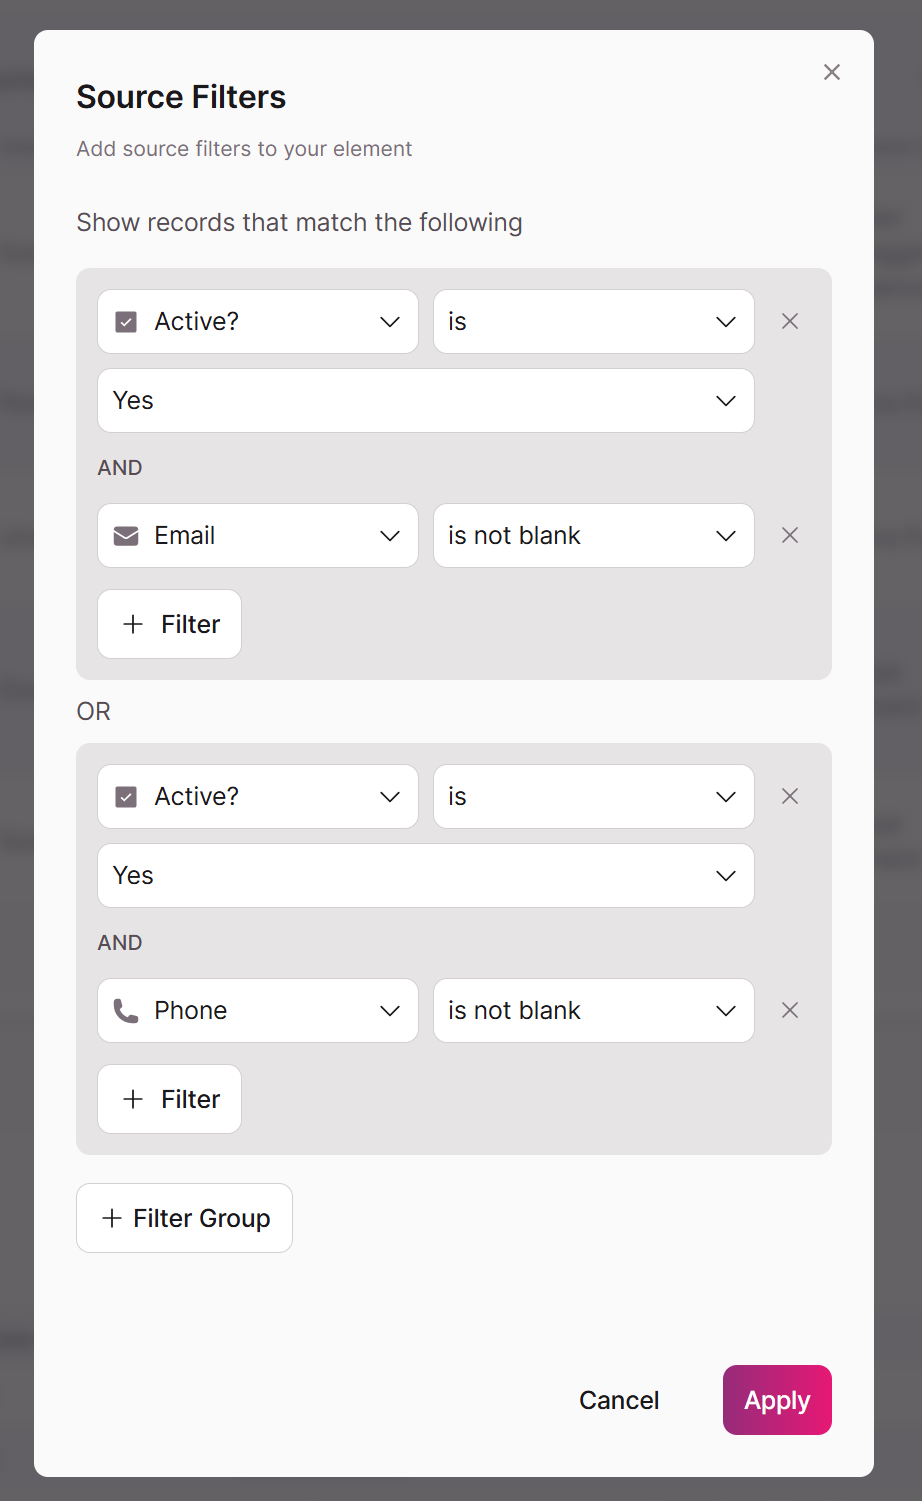Remove the Email is not blank filter

click(790, 535)
